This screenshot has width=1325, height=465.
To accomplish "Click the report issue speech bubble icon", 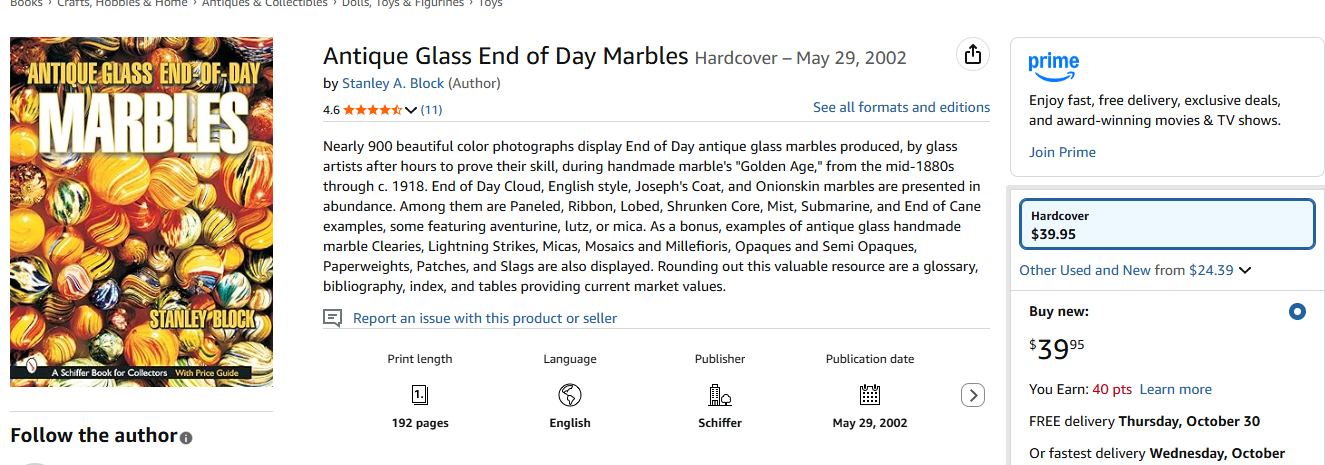I will (x=333, y=318).
